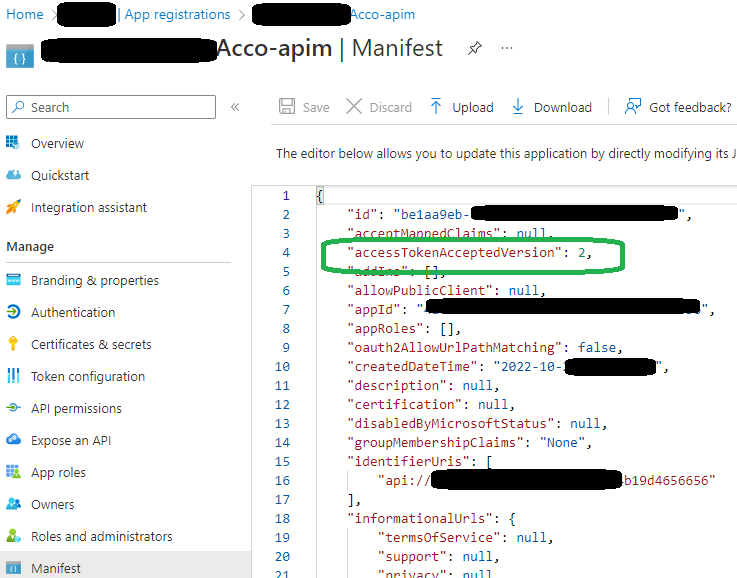Screen dimensions: 737x578
Task: Open Expose an API page
Action: tap(71, 440)
